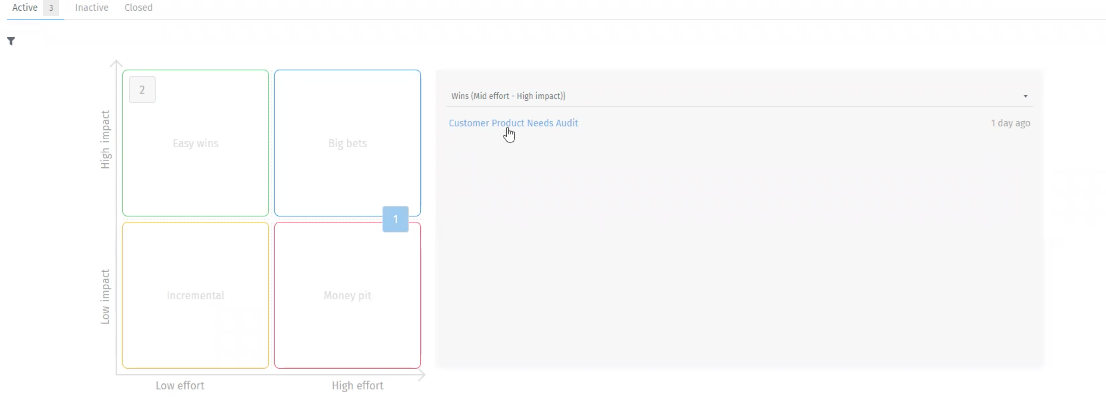Viewport: 1106px width, 409px height.
Task: Open Customer Product Needs Audit link
Action: point(513,123)
